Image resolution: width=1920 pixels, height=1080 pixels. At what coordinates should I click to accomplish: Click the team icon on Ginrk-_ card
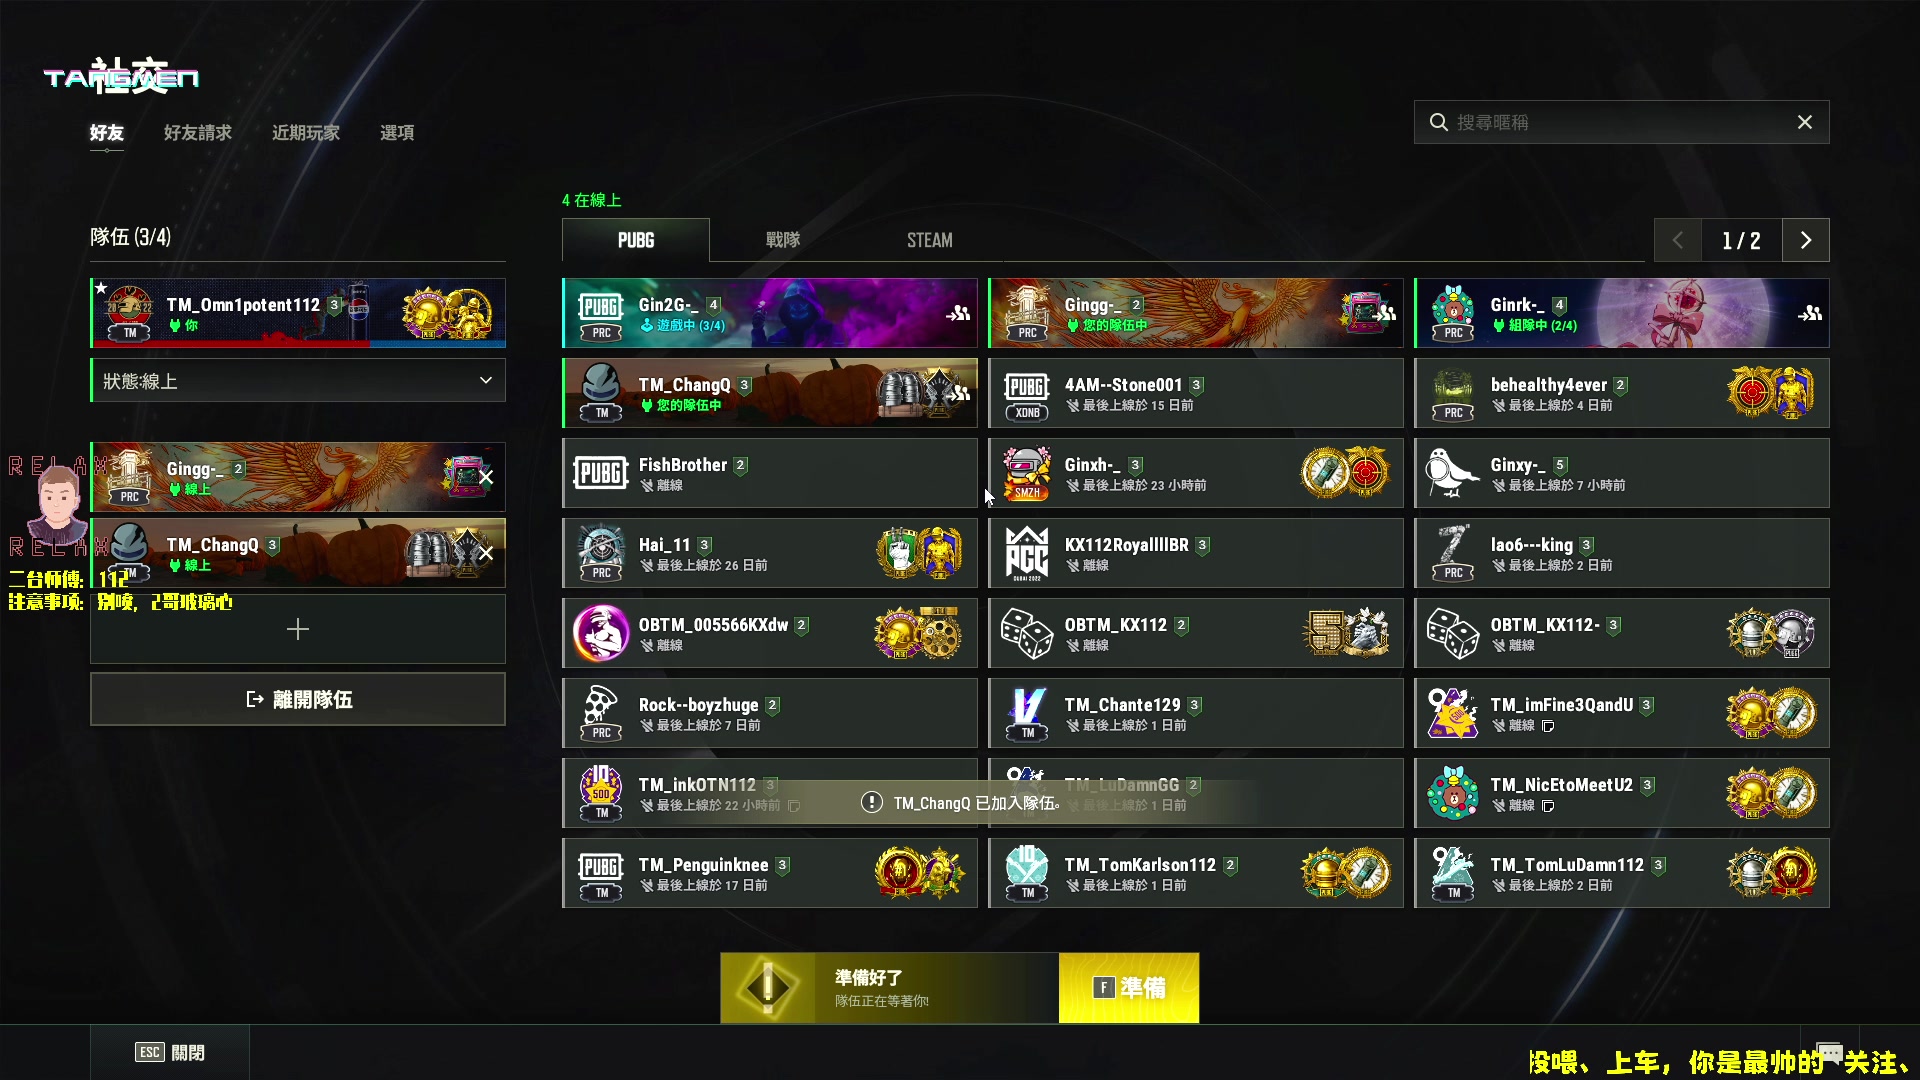(x=1810, y=313)
